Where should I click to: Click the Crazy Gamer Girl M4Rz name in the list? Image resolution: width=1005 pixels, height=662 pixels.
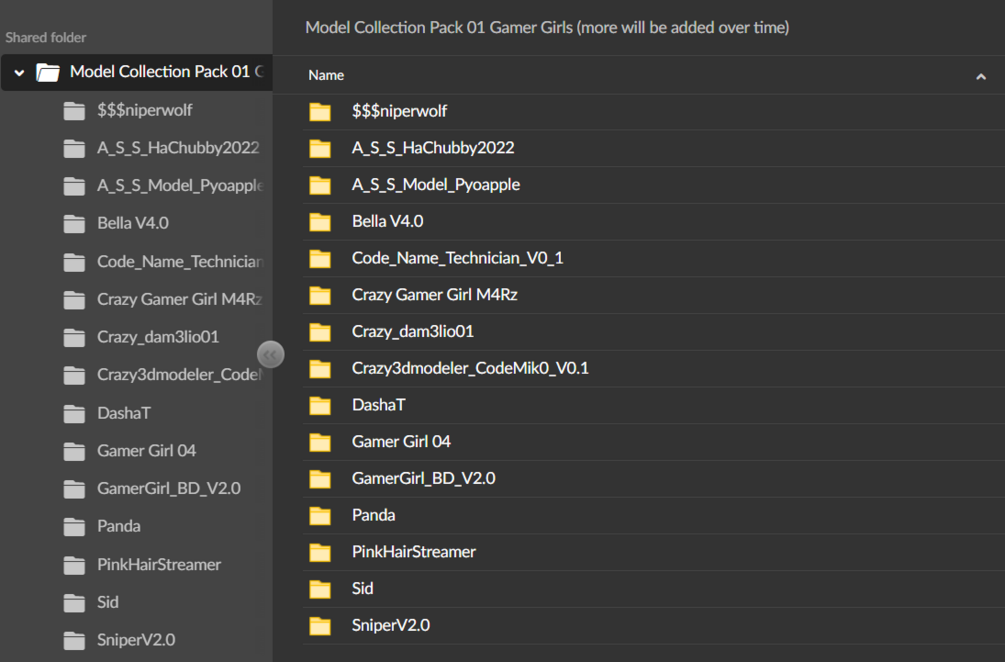(x=435, y=295)
